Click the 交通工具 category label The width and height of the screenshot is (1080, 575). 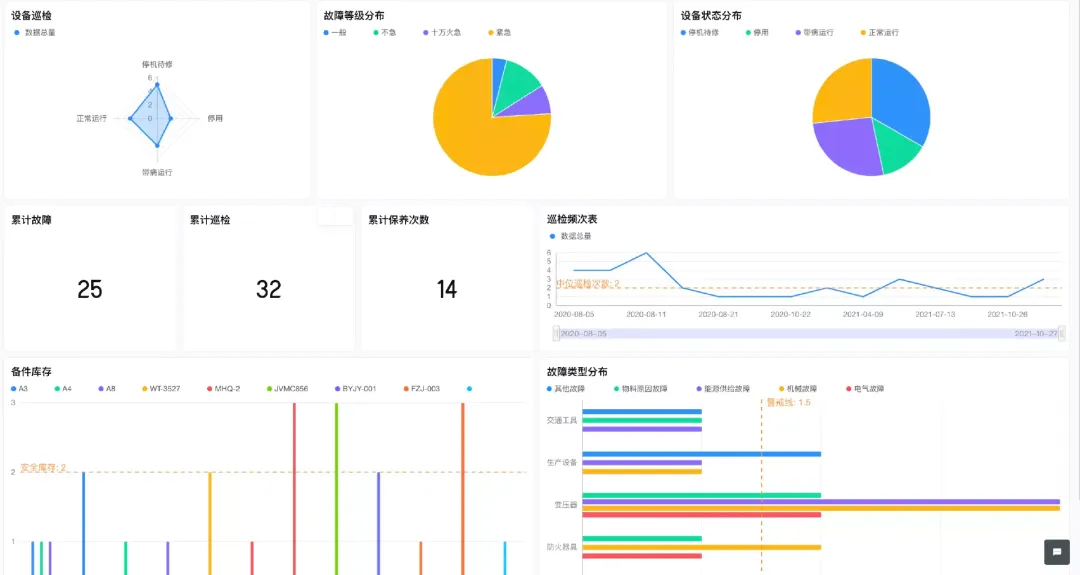[x=561, y=420]
